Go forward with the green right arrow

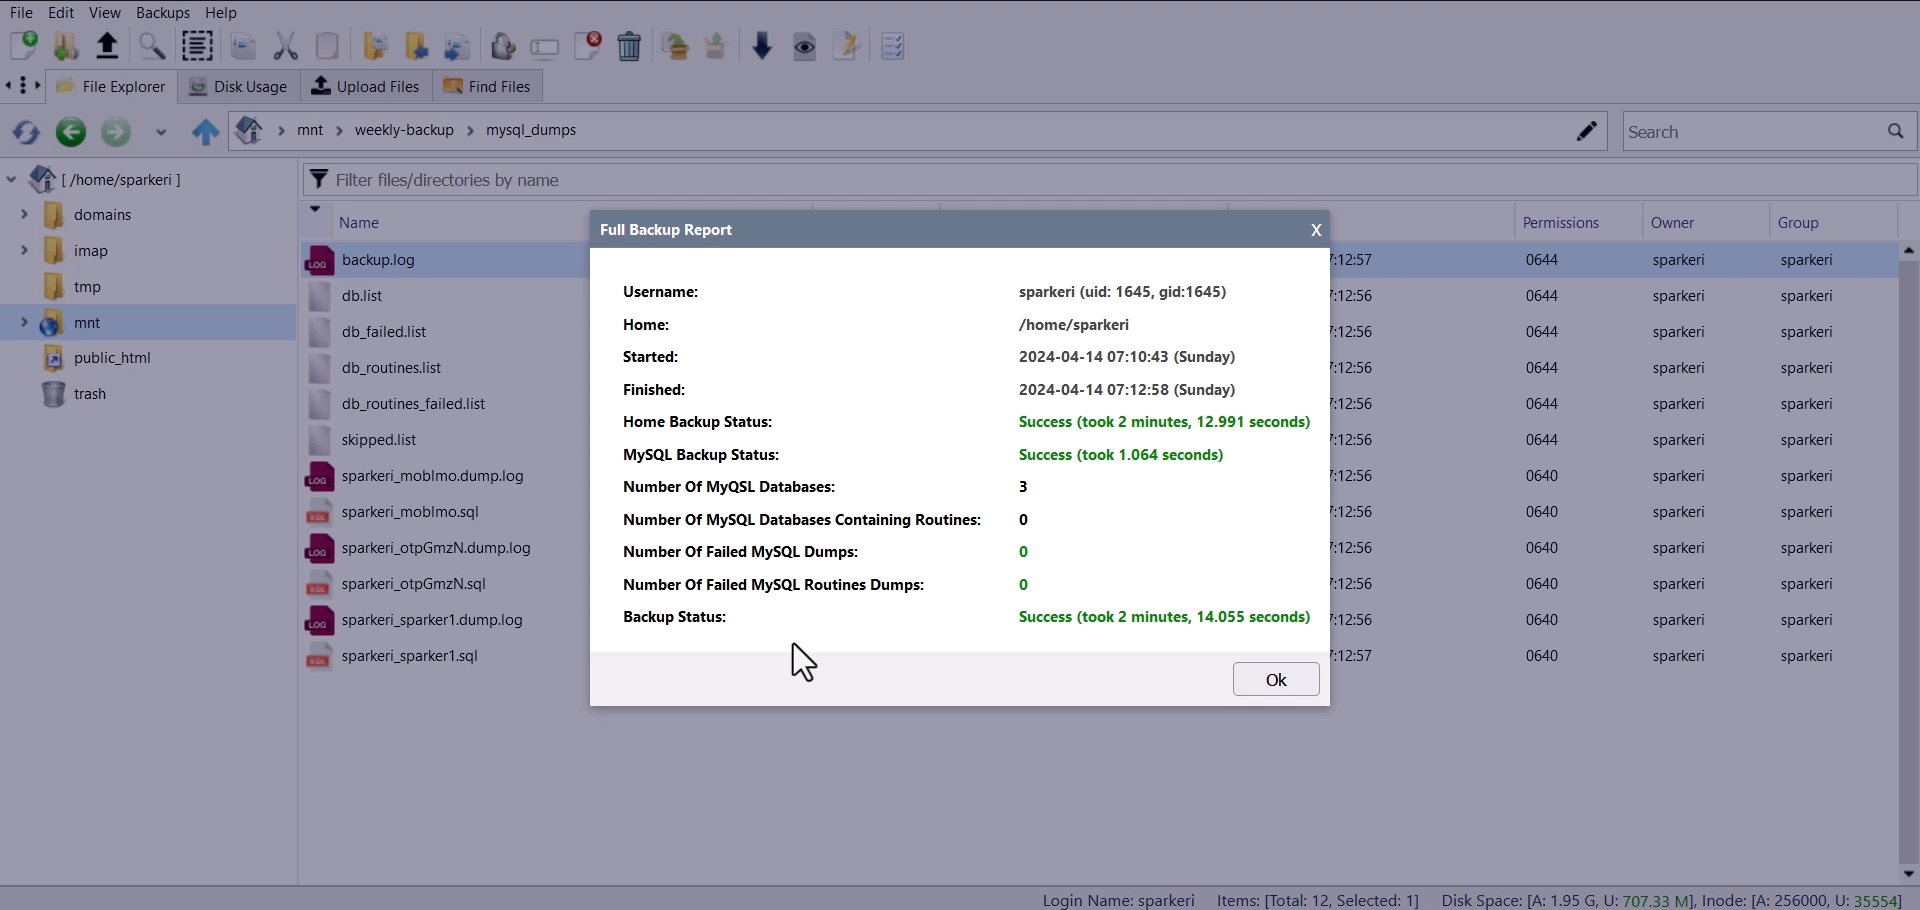[x=116, y=132]
